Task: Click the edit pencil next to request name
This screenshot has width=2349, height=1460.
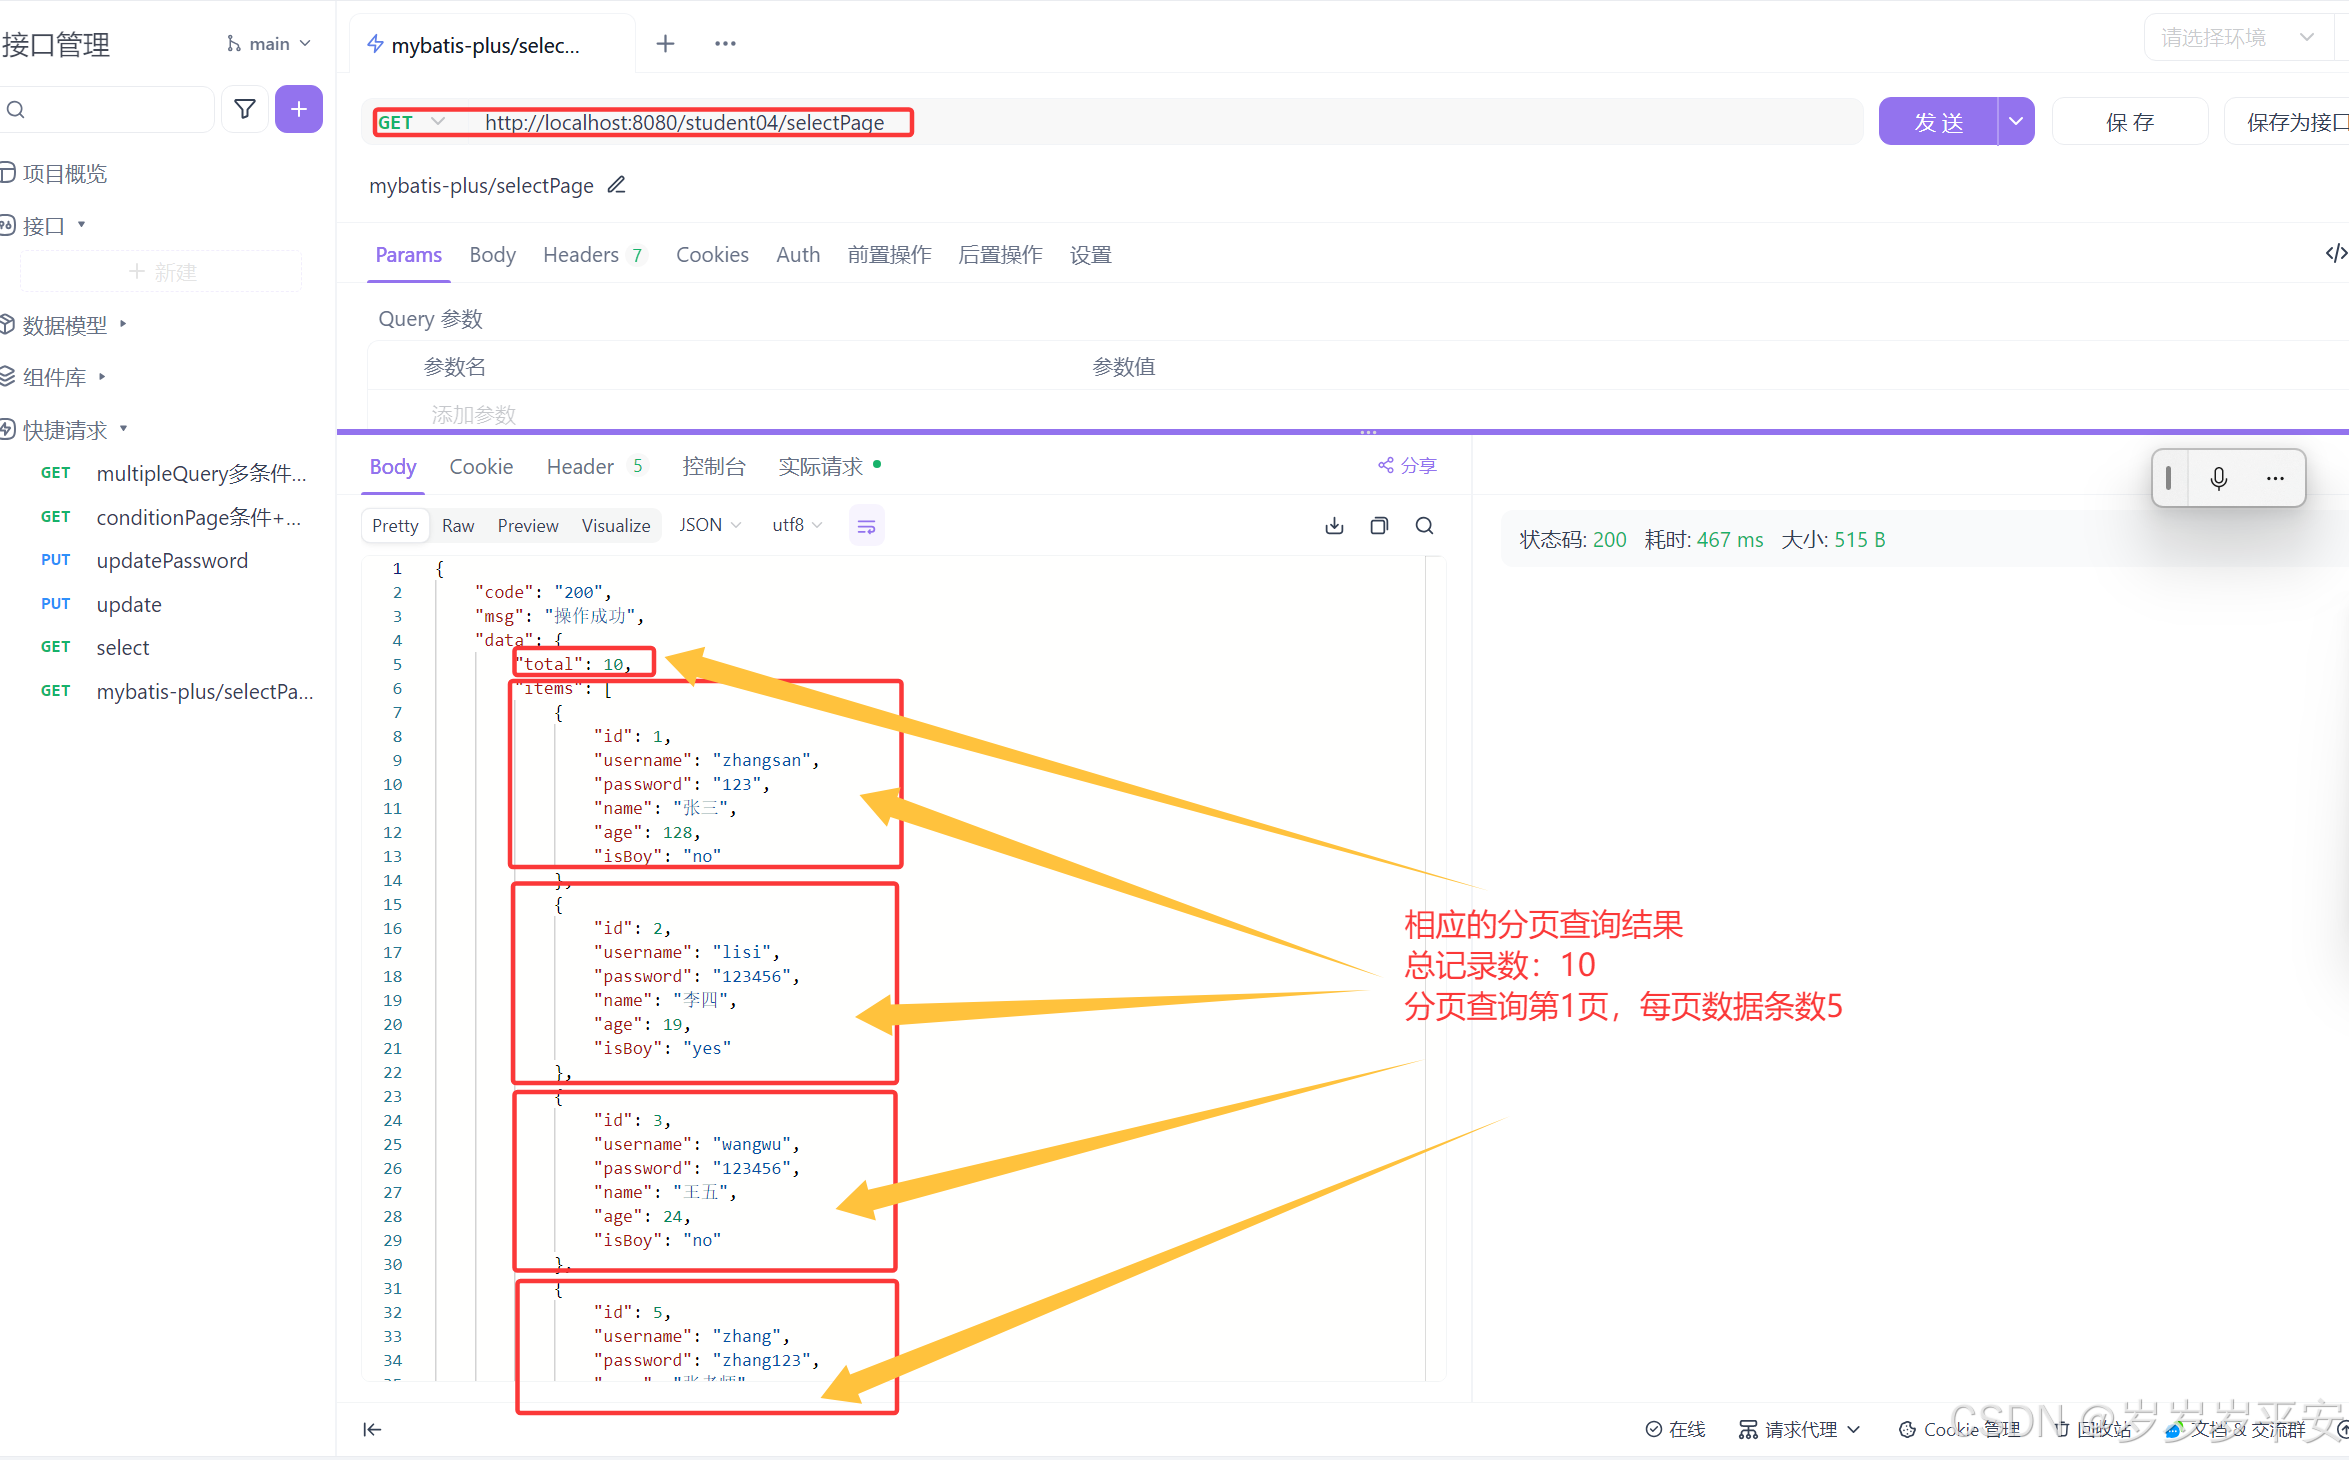Action: [617, 185]
